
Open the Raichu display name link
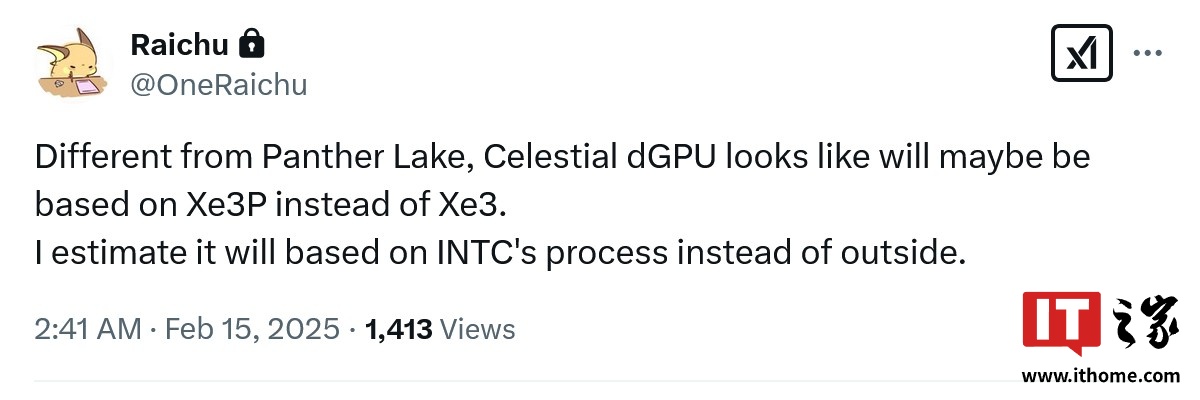[179, 45]
